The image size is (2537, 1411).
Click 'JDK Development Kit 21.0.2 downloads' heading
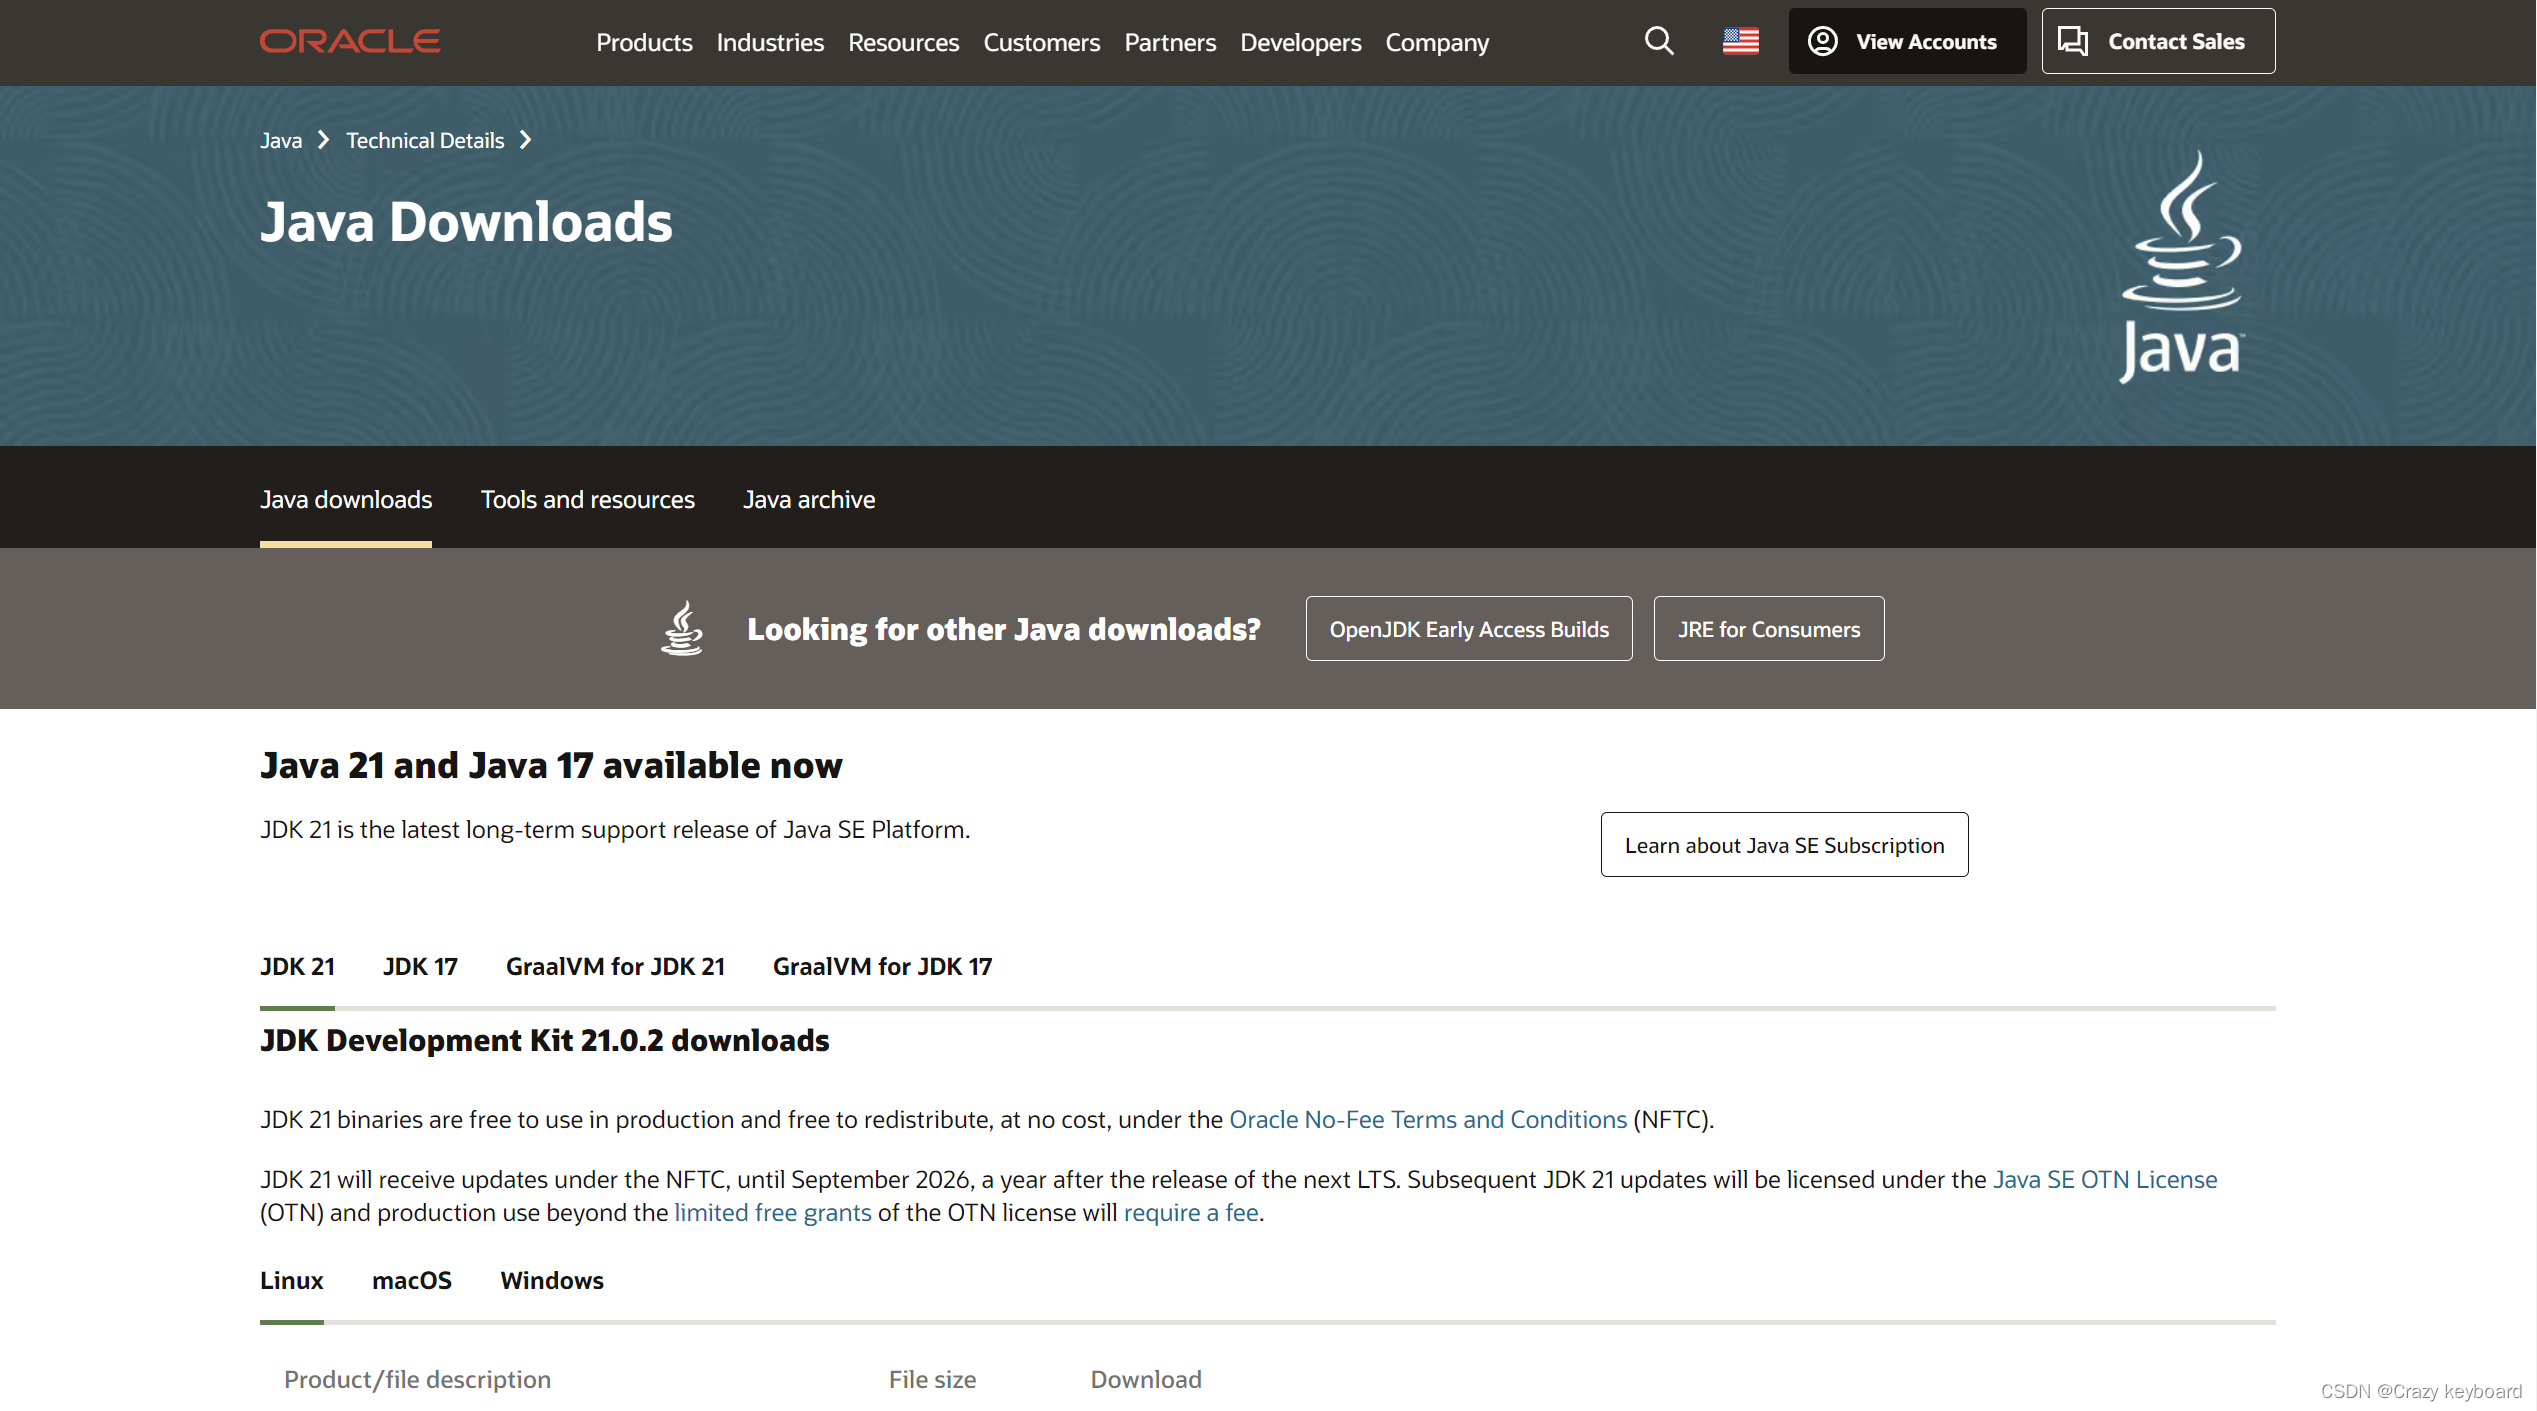545,1040
